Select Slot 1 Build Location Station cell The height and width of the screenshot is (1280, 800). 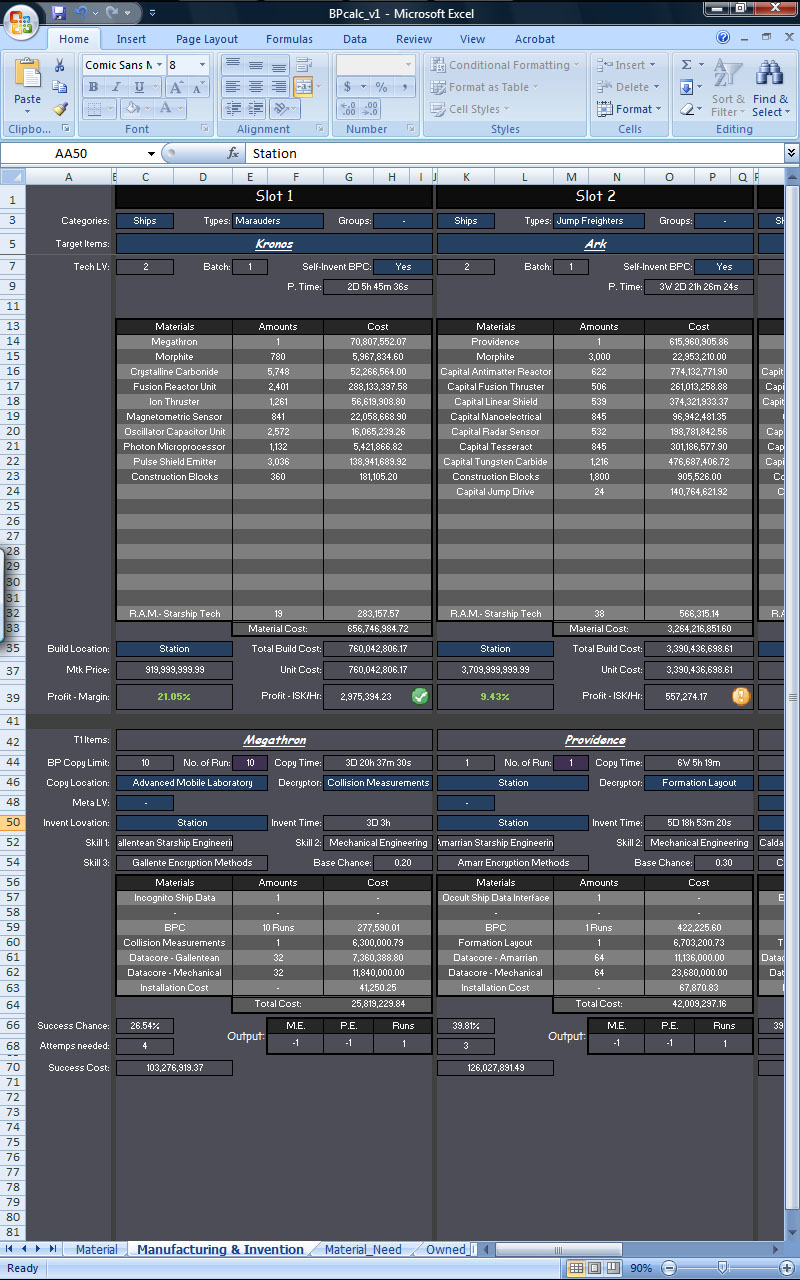pyautogui.click(x=174, y=649)
